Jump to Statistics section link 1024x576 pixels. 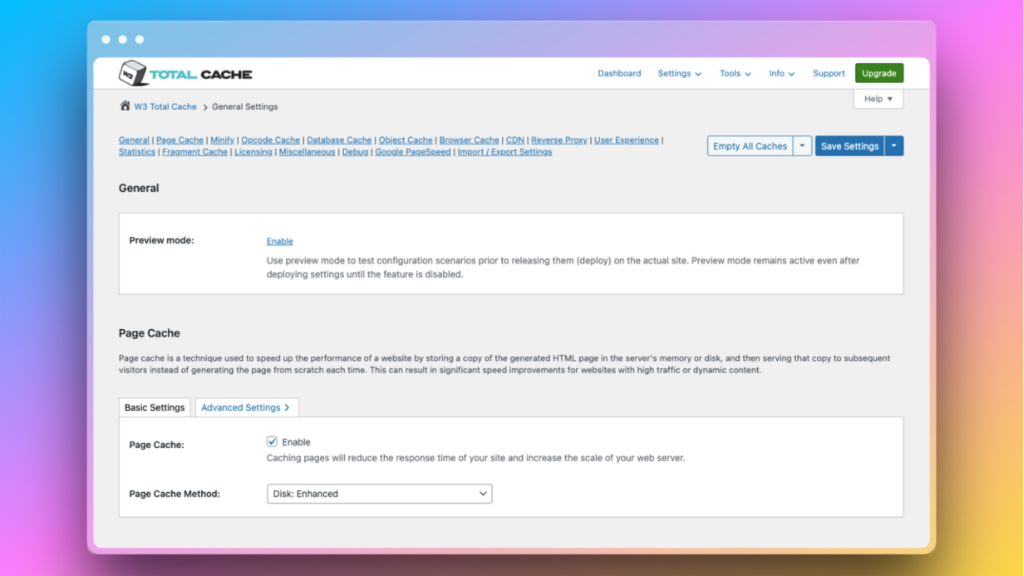click(x=137, y=152)
